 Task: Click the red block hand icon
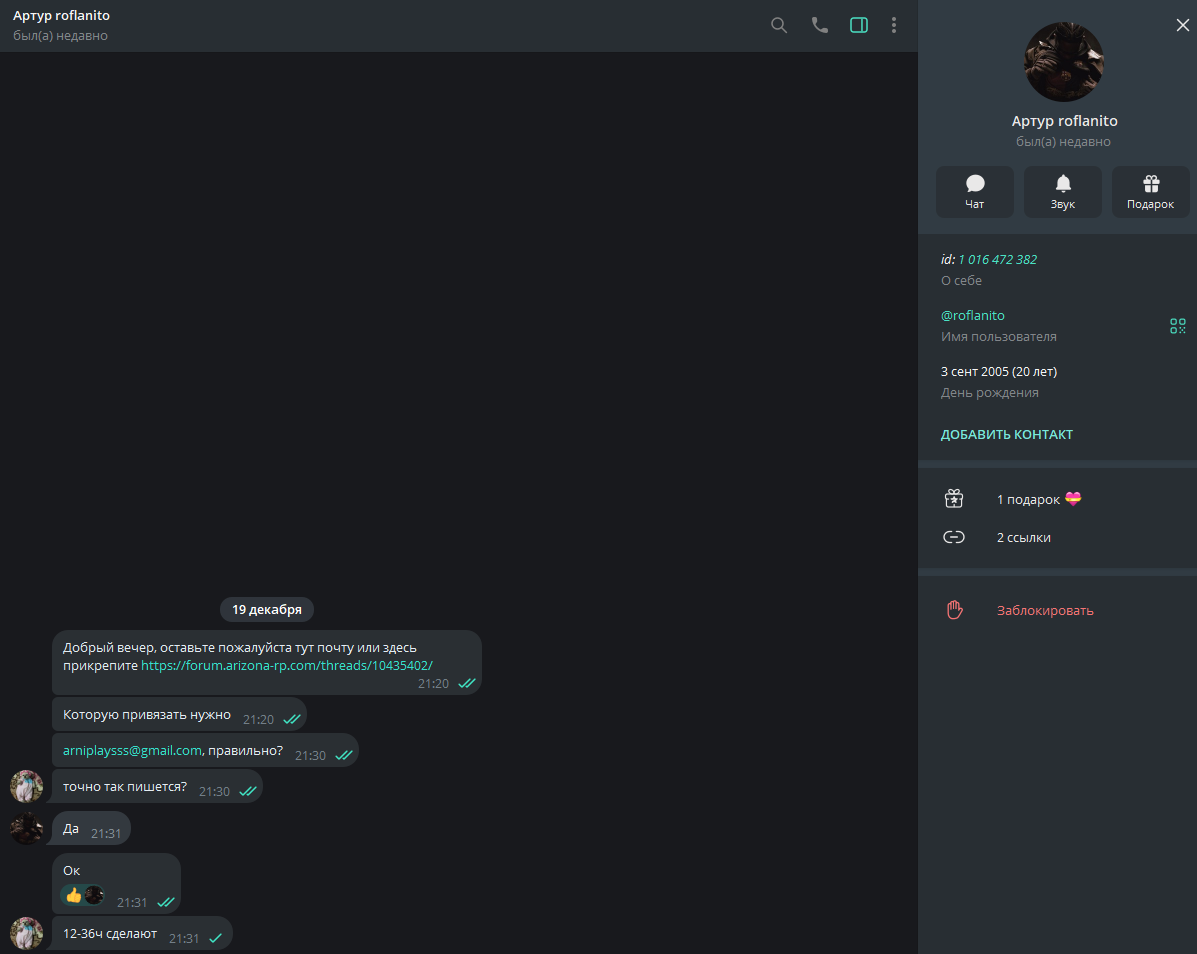(954, 610)
